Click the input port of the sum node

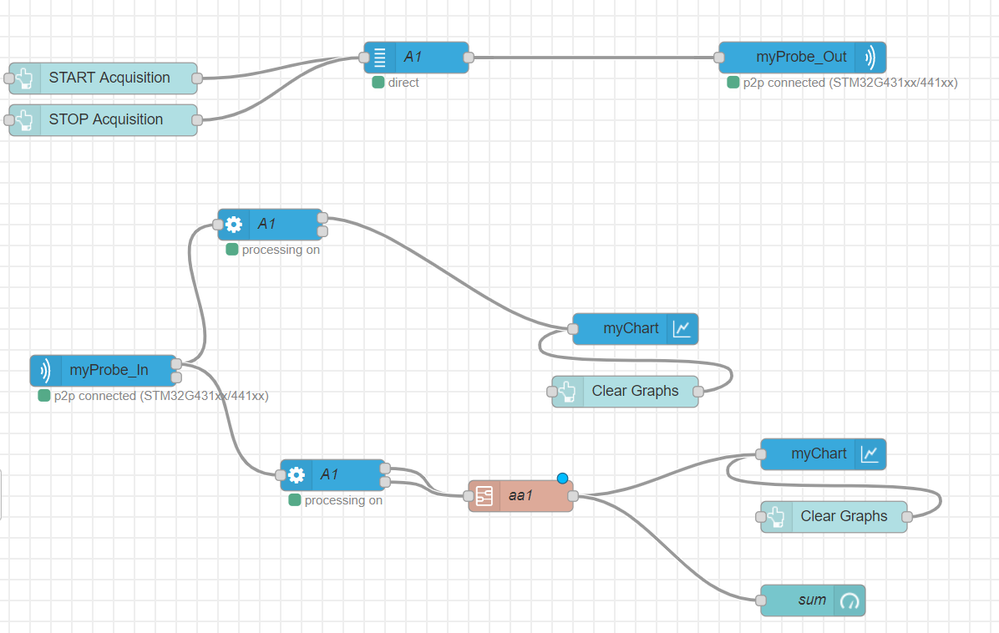pos(760,601)
